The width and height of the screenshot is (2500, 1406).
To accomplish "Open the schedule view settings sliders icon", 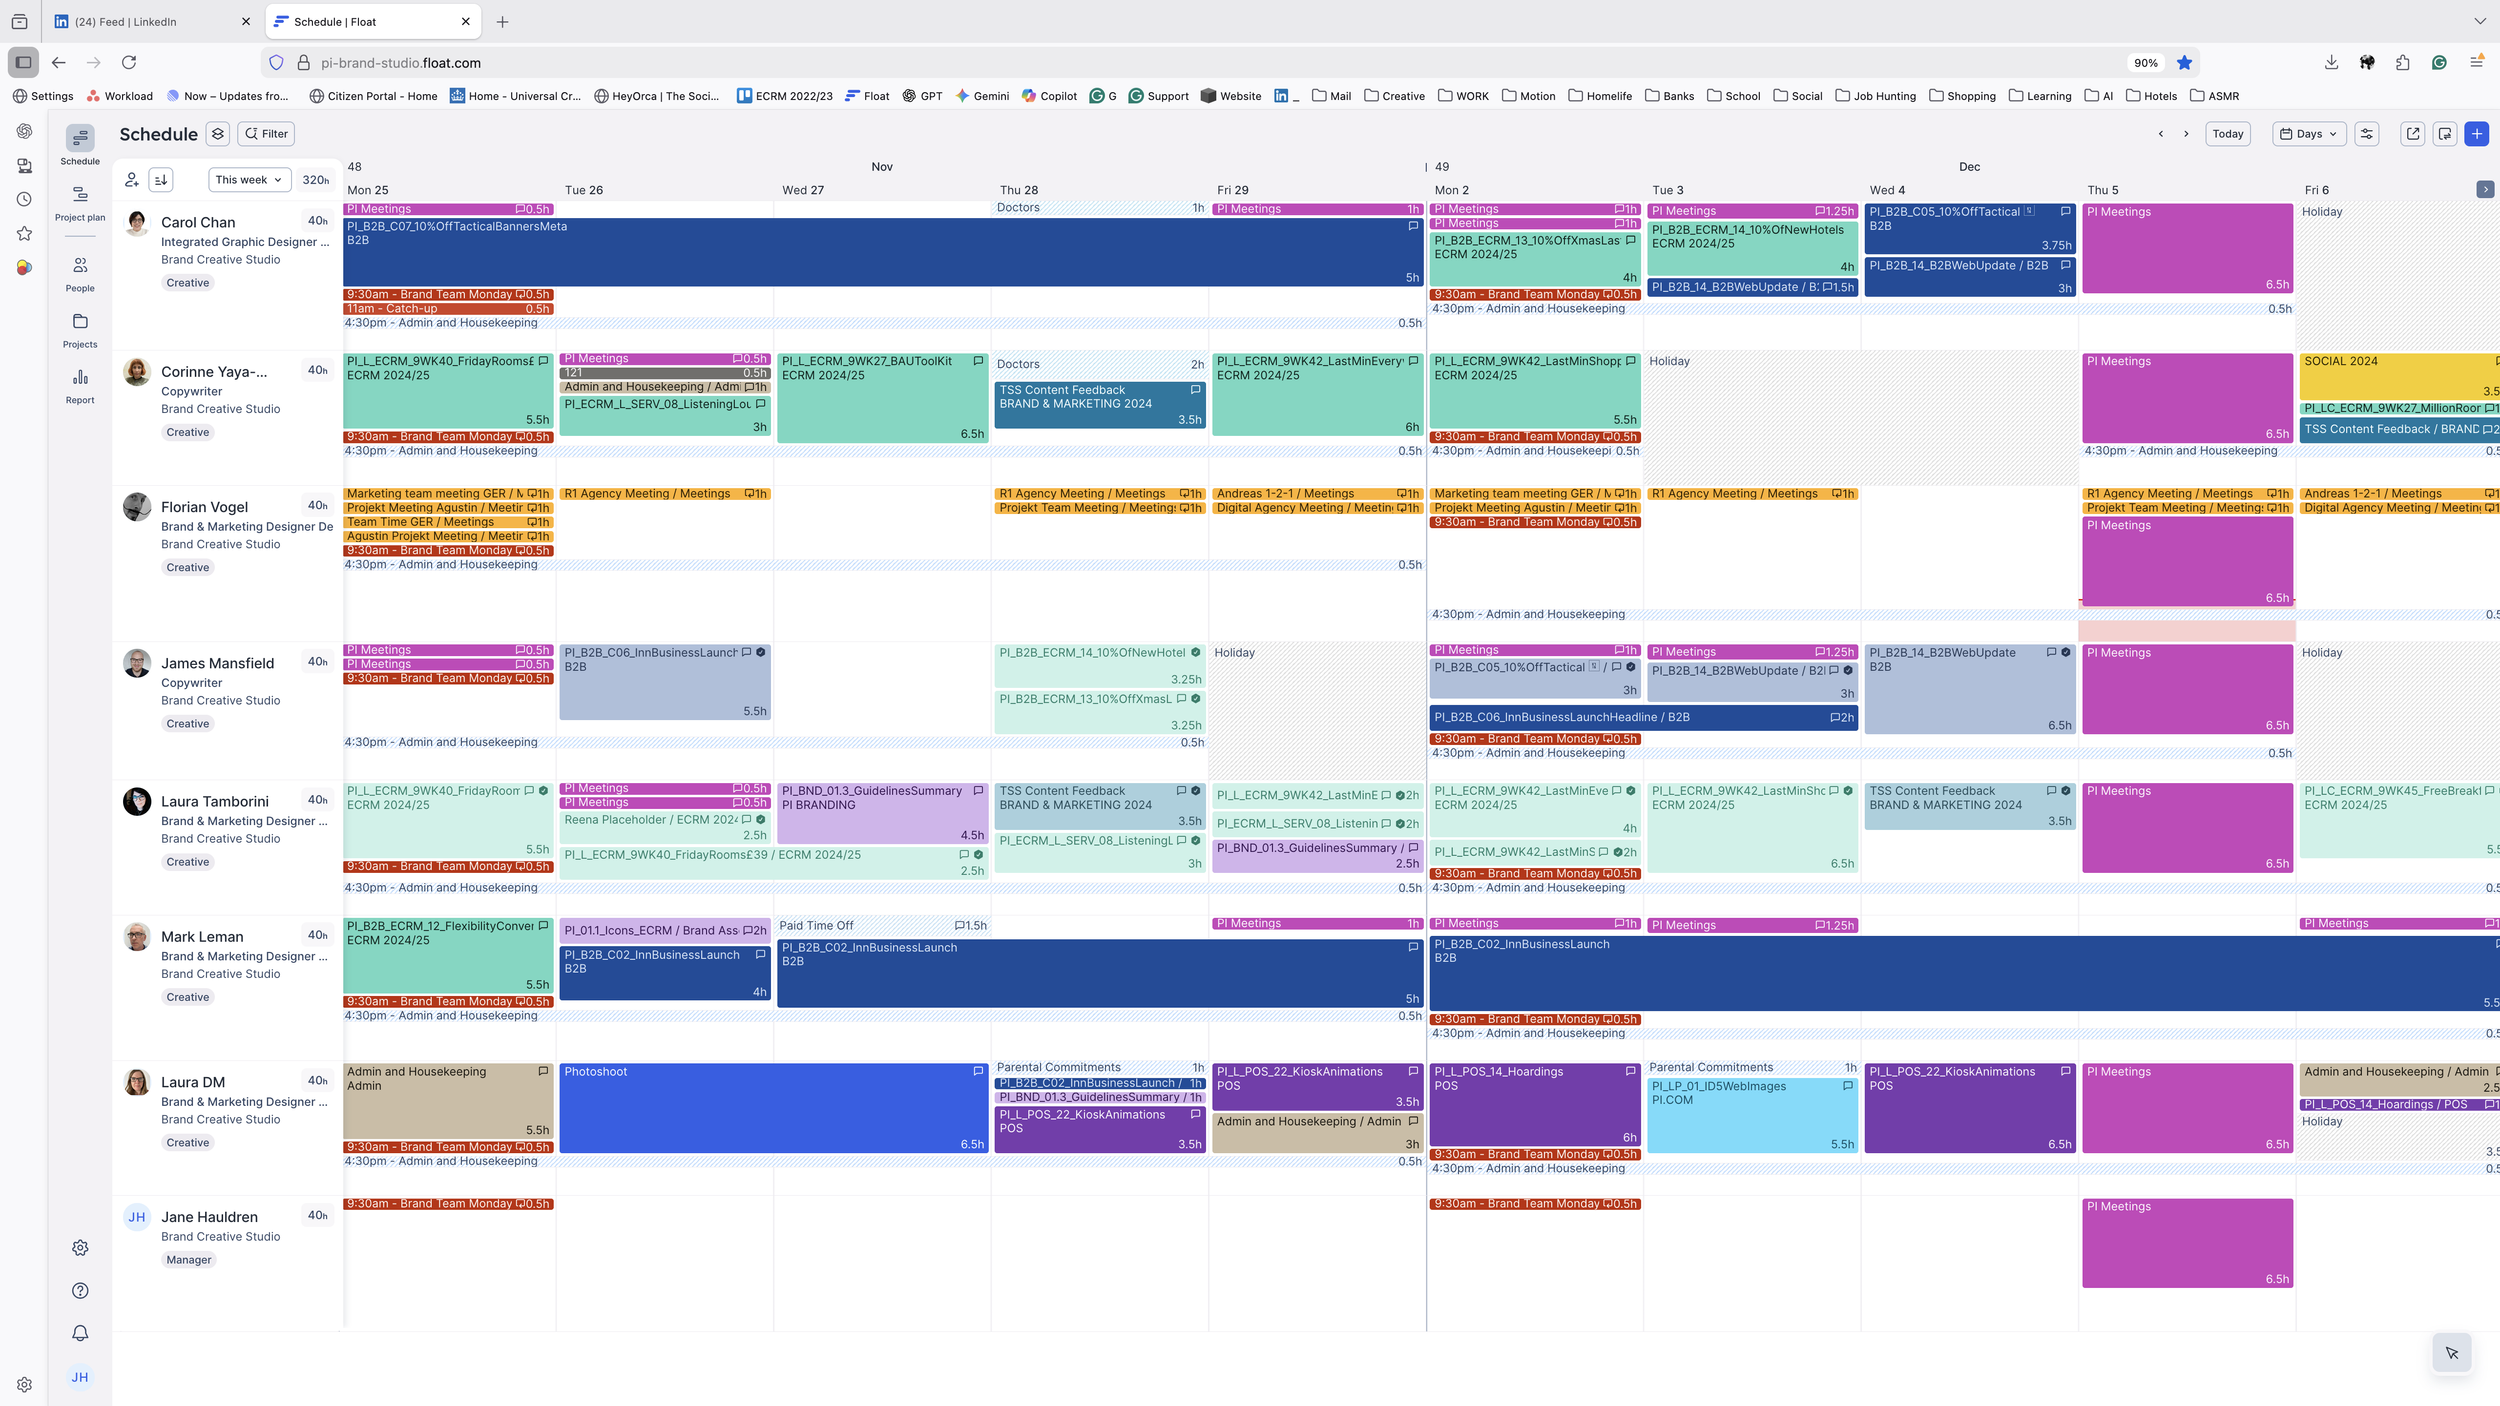I will (x=2367, y=133).
